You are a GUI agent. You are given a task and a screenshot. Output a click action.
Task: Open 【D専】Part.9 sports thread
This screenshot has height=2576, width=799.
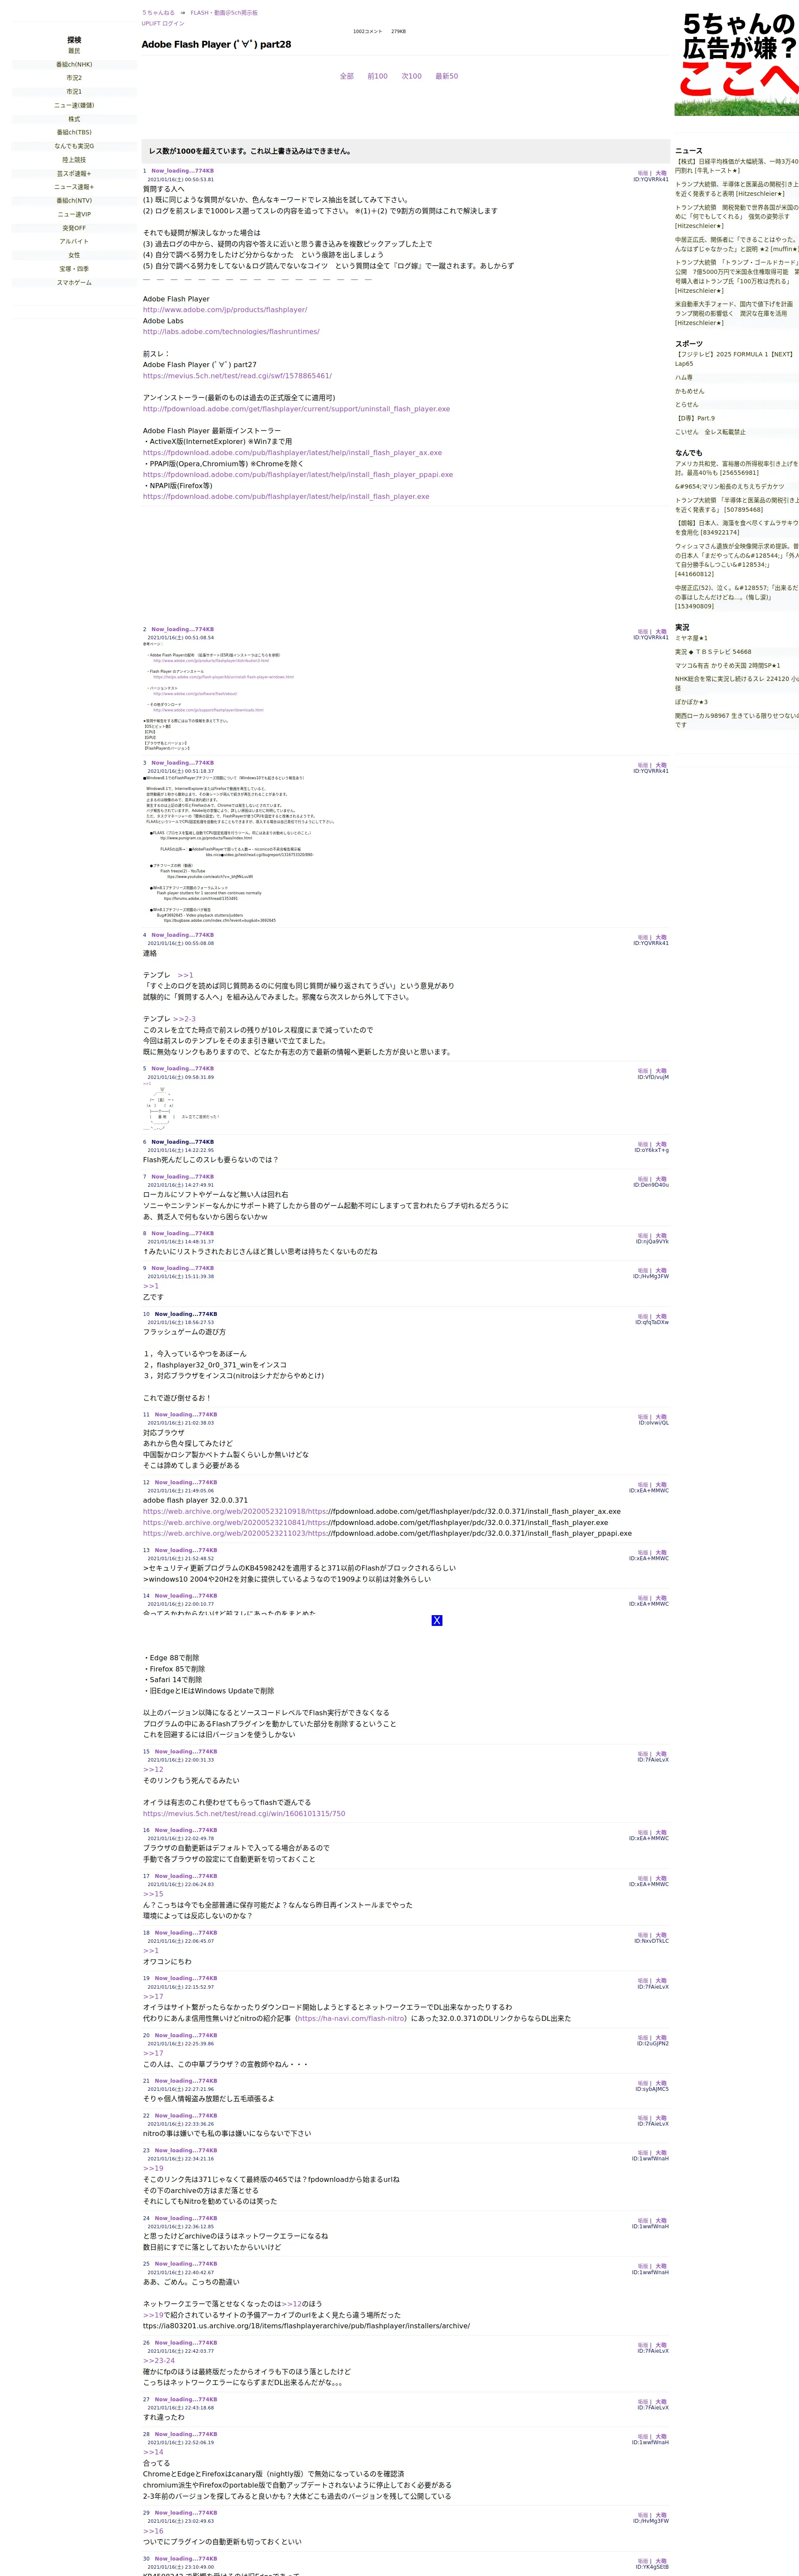click(695, 418)
